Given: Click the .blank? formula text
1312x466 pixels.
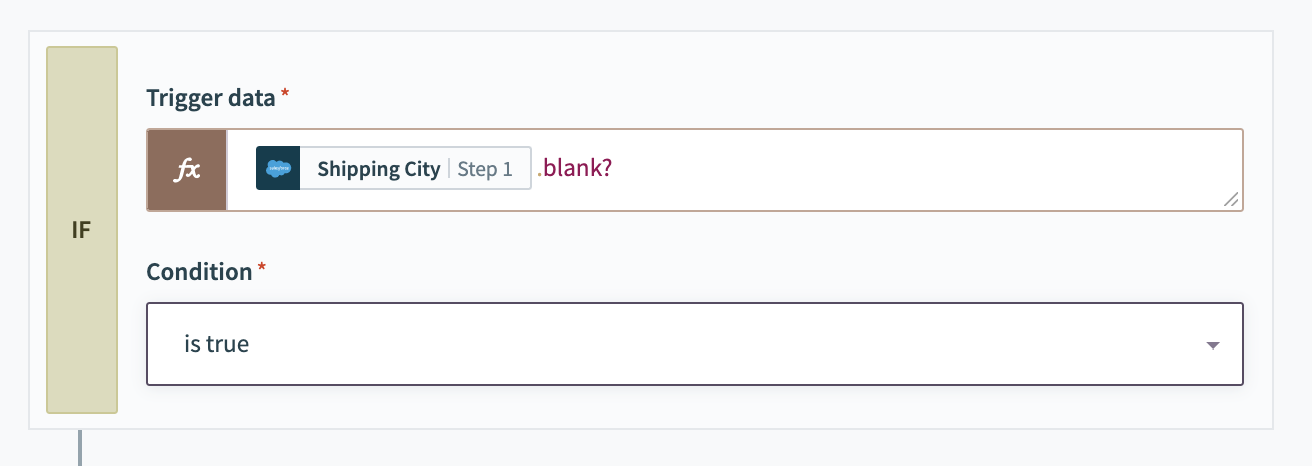Looking at the screenshot, I should (x=575, y=169).
